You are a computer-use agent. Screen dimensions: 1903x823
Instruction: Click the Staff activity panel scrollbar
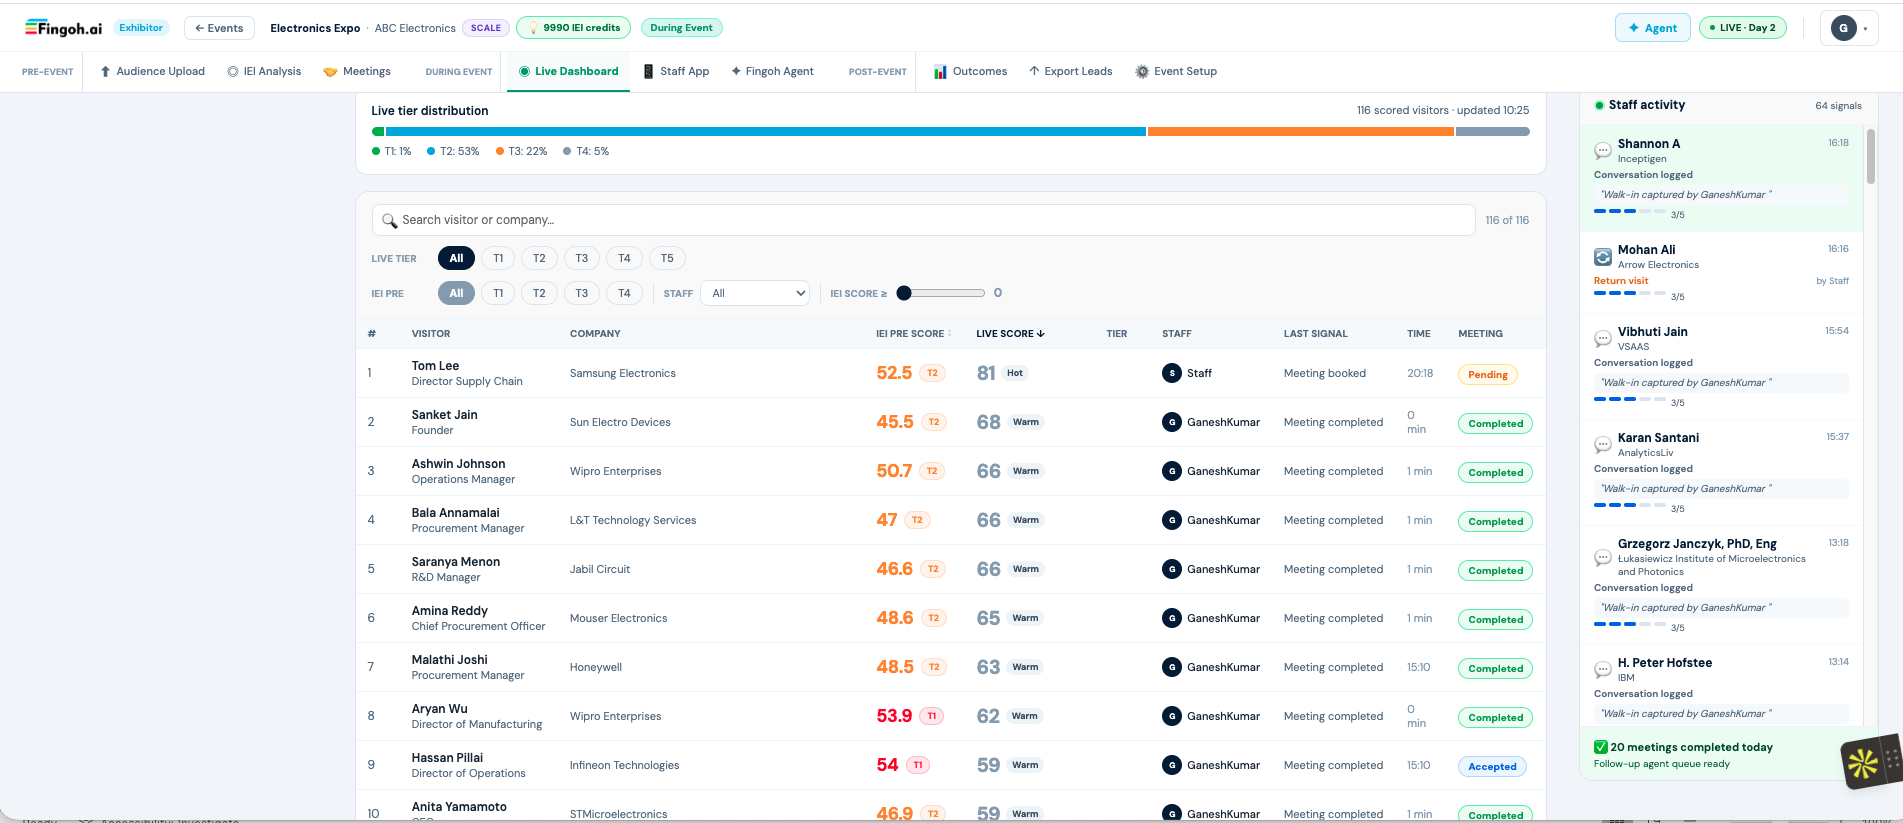click(1870, 157)
